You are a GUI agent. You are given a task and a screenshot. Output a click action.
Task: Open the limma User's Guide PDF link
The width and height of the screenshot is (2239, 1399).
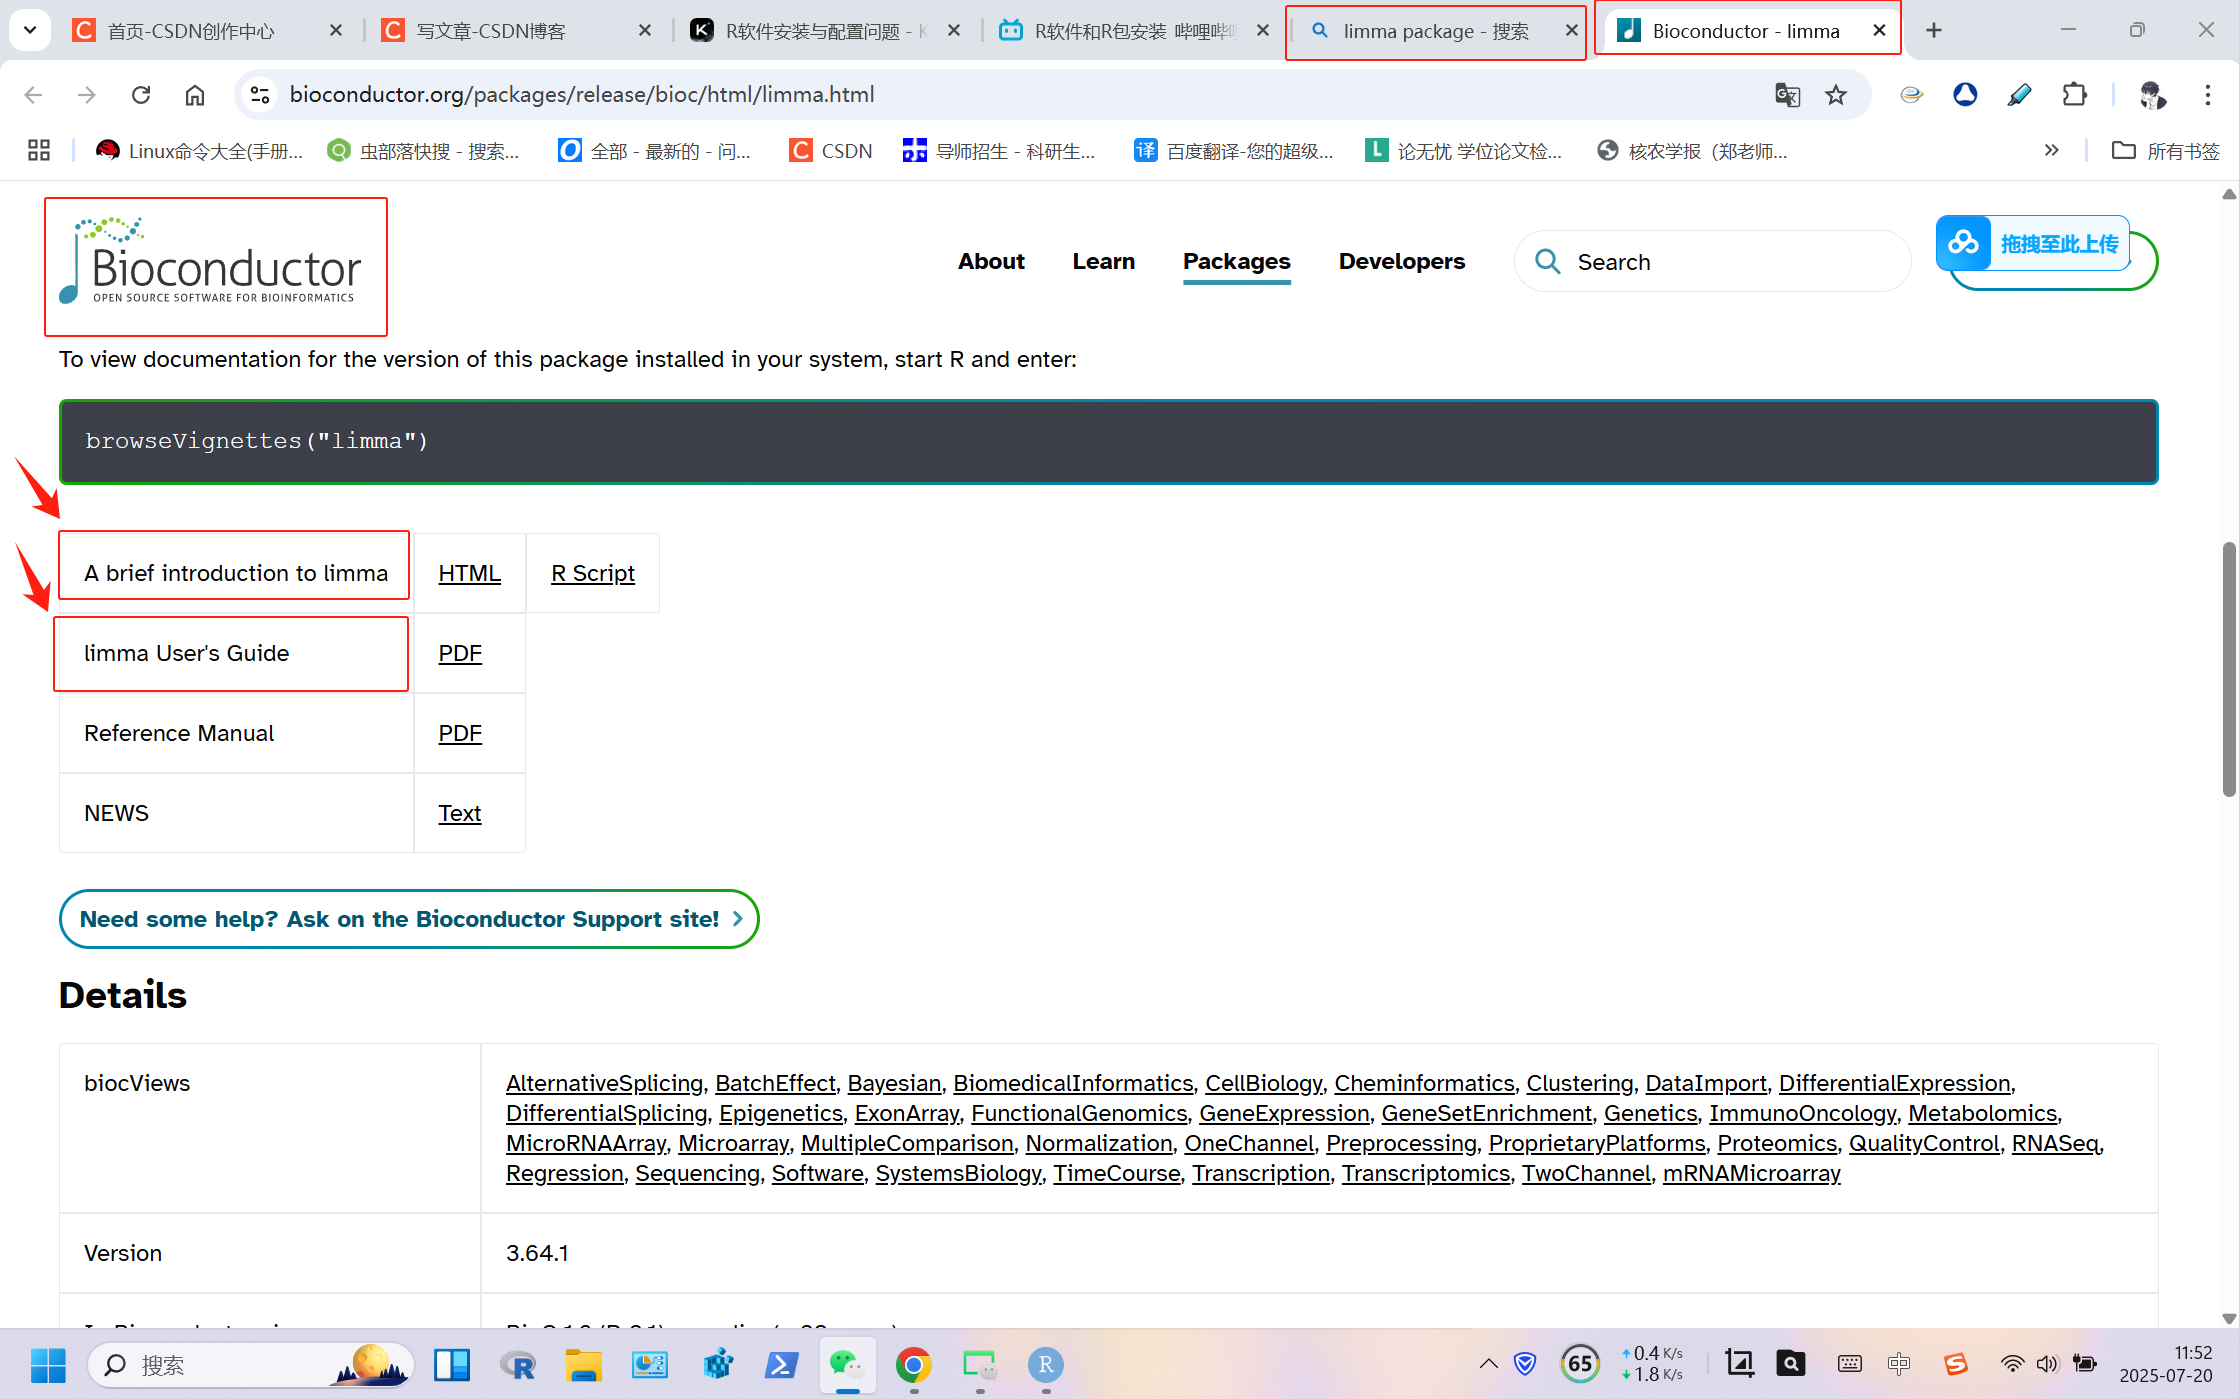[460, 654]
